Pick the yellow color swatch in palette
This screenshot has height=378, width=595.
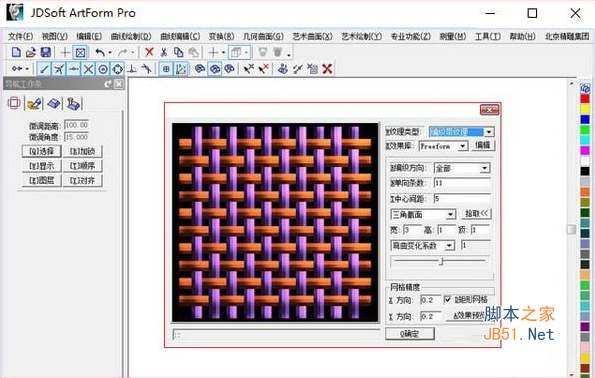tap(585, 109)
